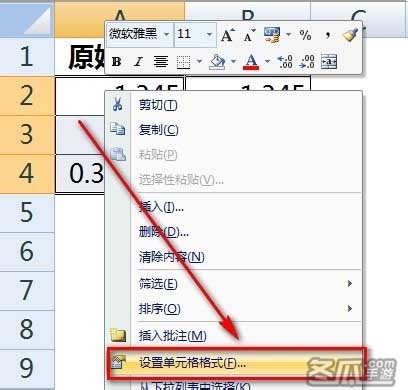The width and height of the screenshot is (408, 390).
Task: Toggle Italic in the mini toolbar
Action: [138, 62]
